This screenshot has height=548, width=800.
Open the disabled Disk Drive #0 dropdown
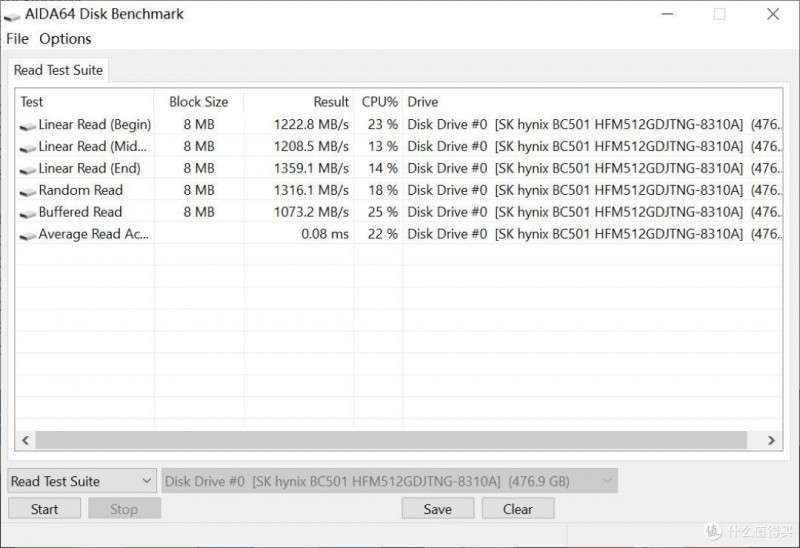[390, 481]
